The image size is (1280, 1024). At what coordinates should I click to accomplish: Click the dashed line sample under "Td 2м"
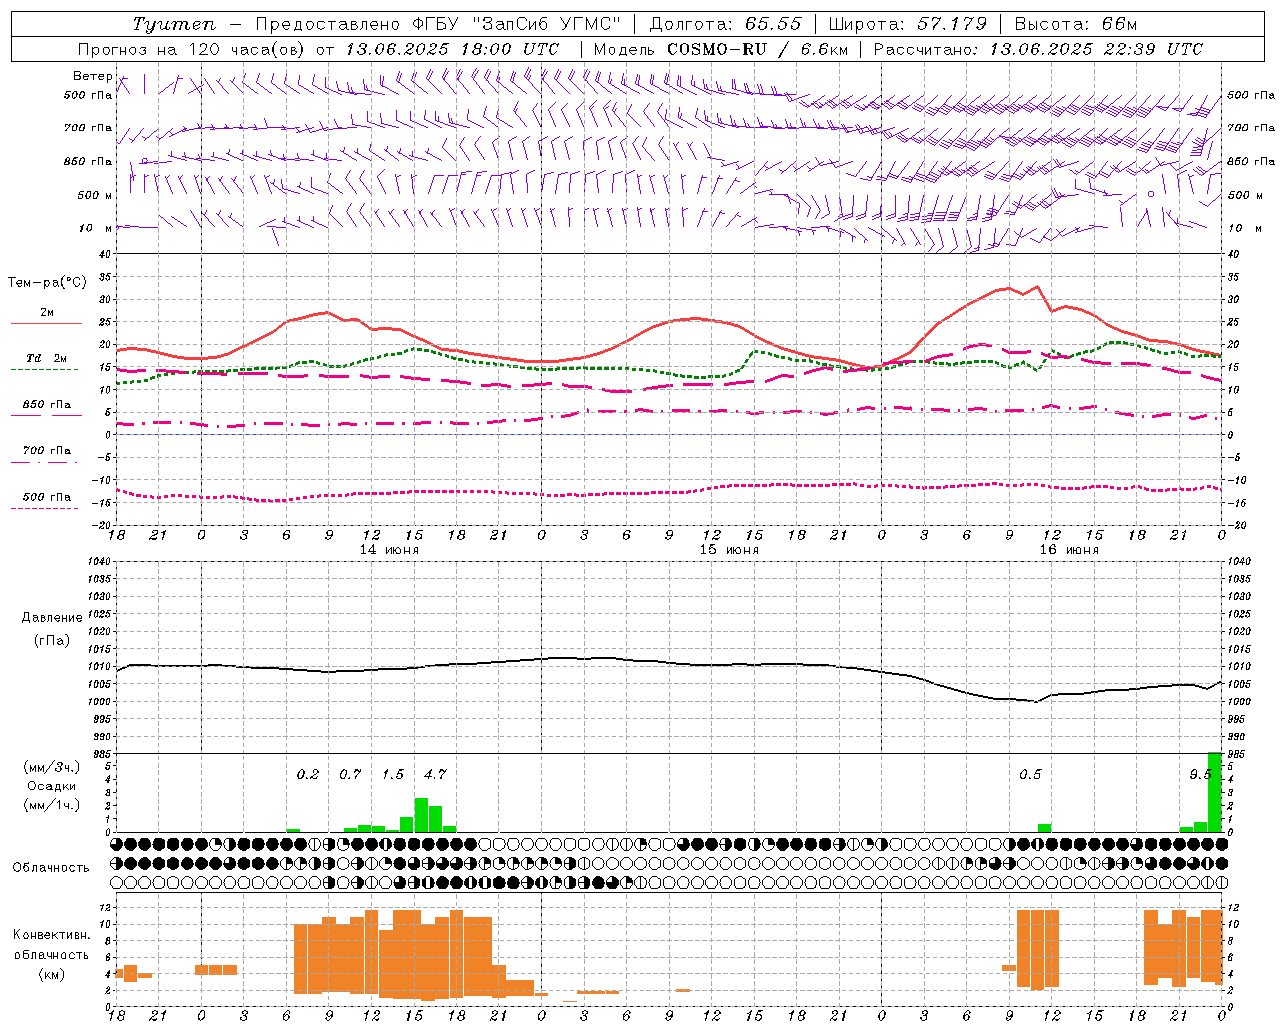(x=46, y=370)
